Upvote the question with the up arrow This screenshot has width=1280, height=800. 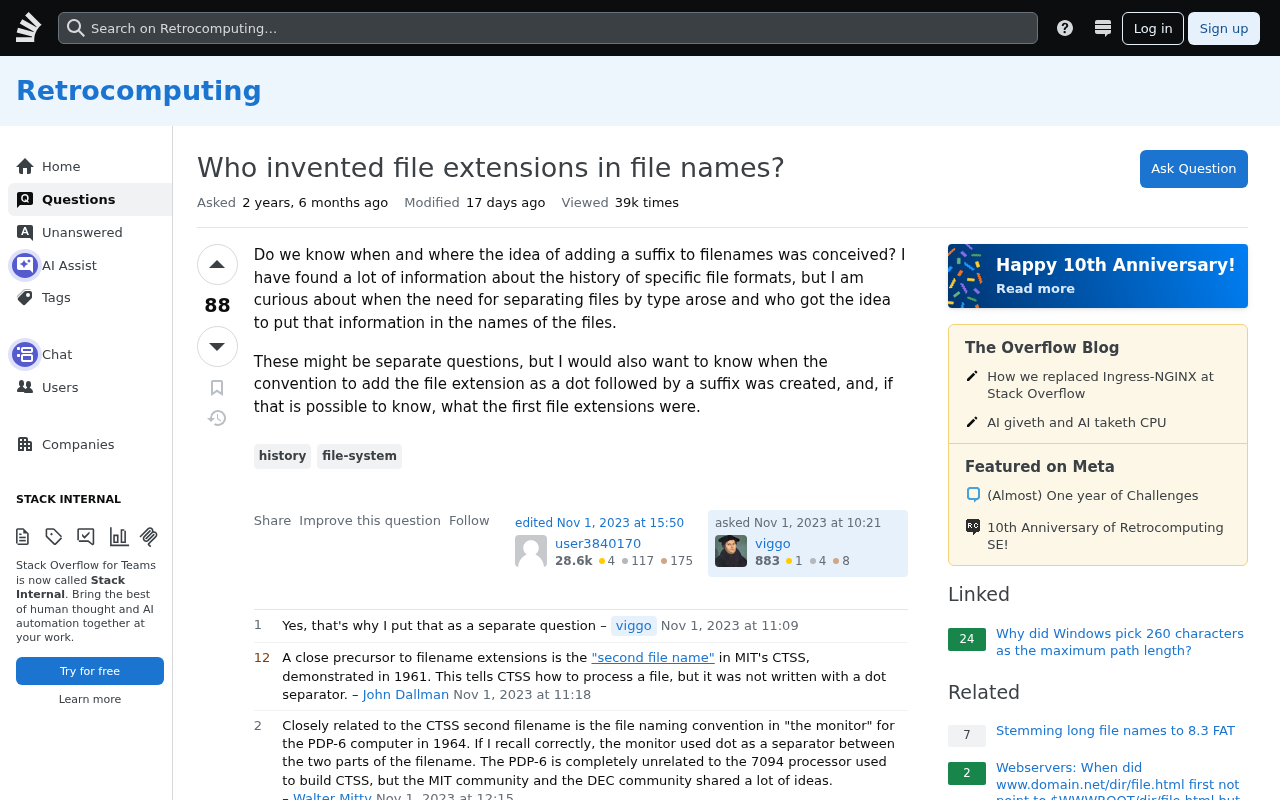click(217, 265)
